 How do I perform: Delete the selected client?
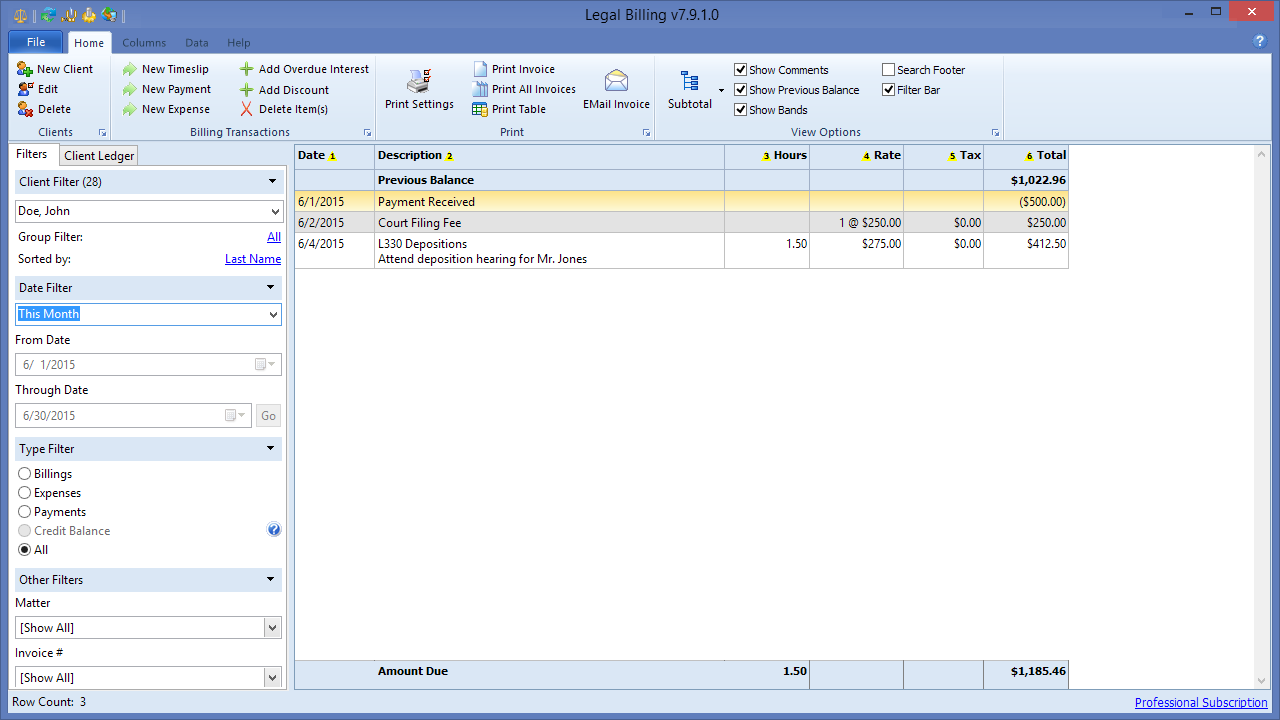(44, 109)
